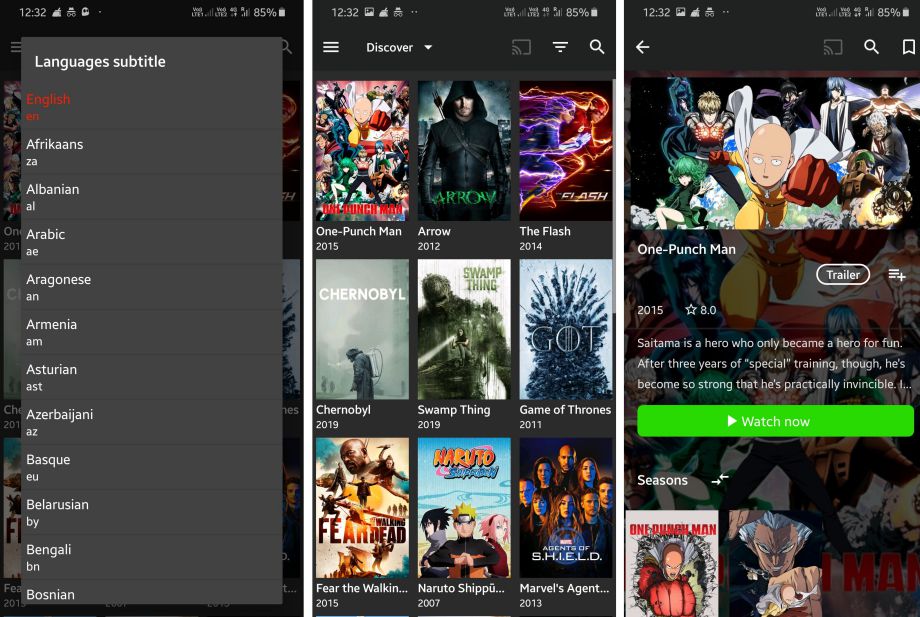Choose Bosnian from subtitle list
This screenshot has height=617, width=920.
click(151, 593)
